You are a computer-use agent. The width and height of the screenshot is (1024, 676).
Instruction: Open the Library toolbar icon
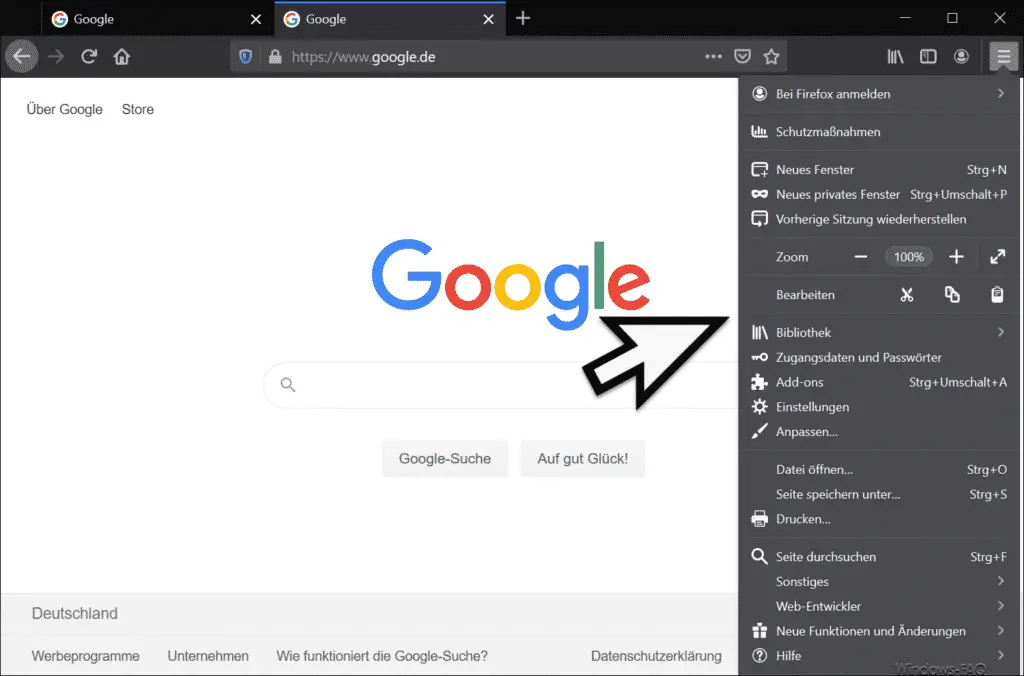[x=895, y=57]
